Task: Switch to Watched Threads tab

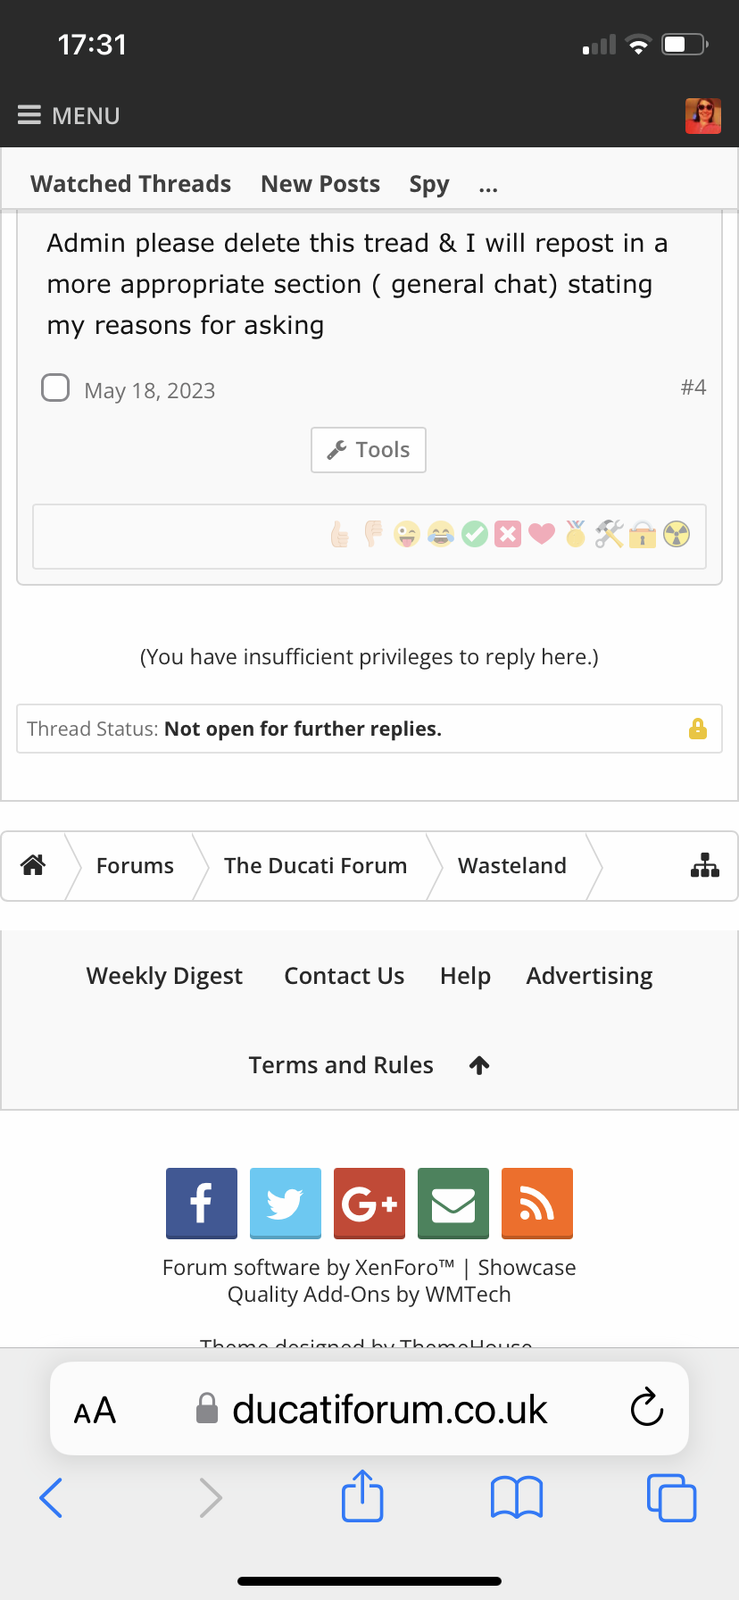Action: pyautogui.click(x=131, y=184)
